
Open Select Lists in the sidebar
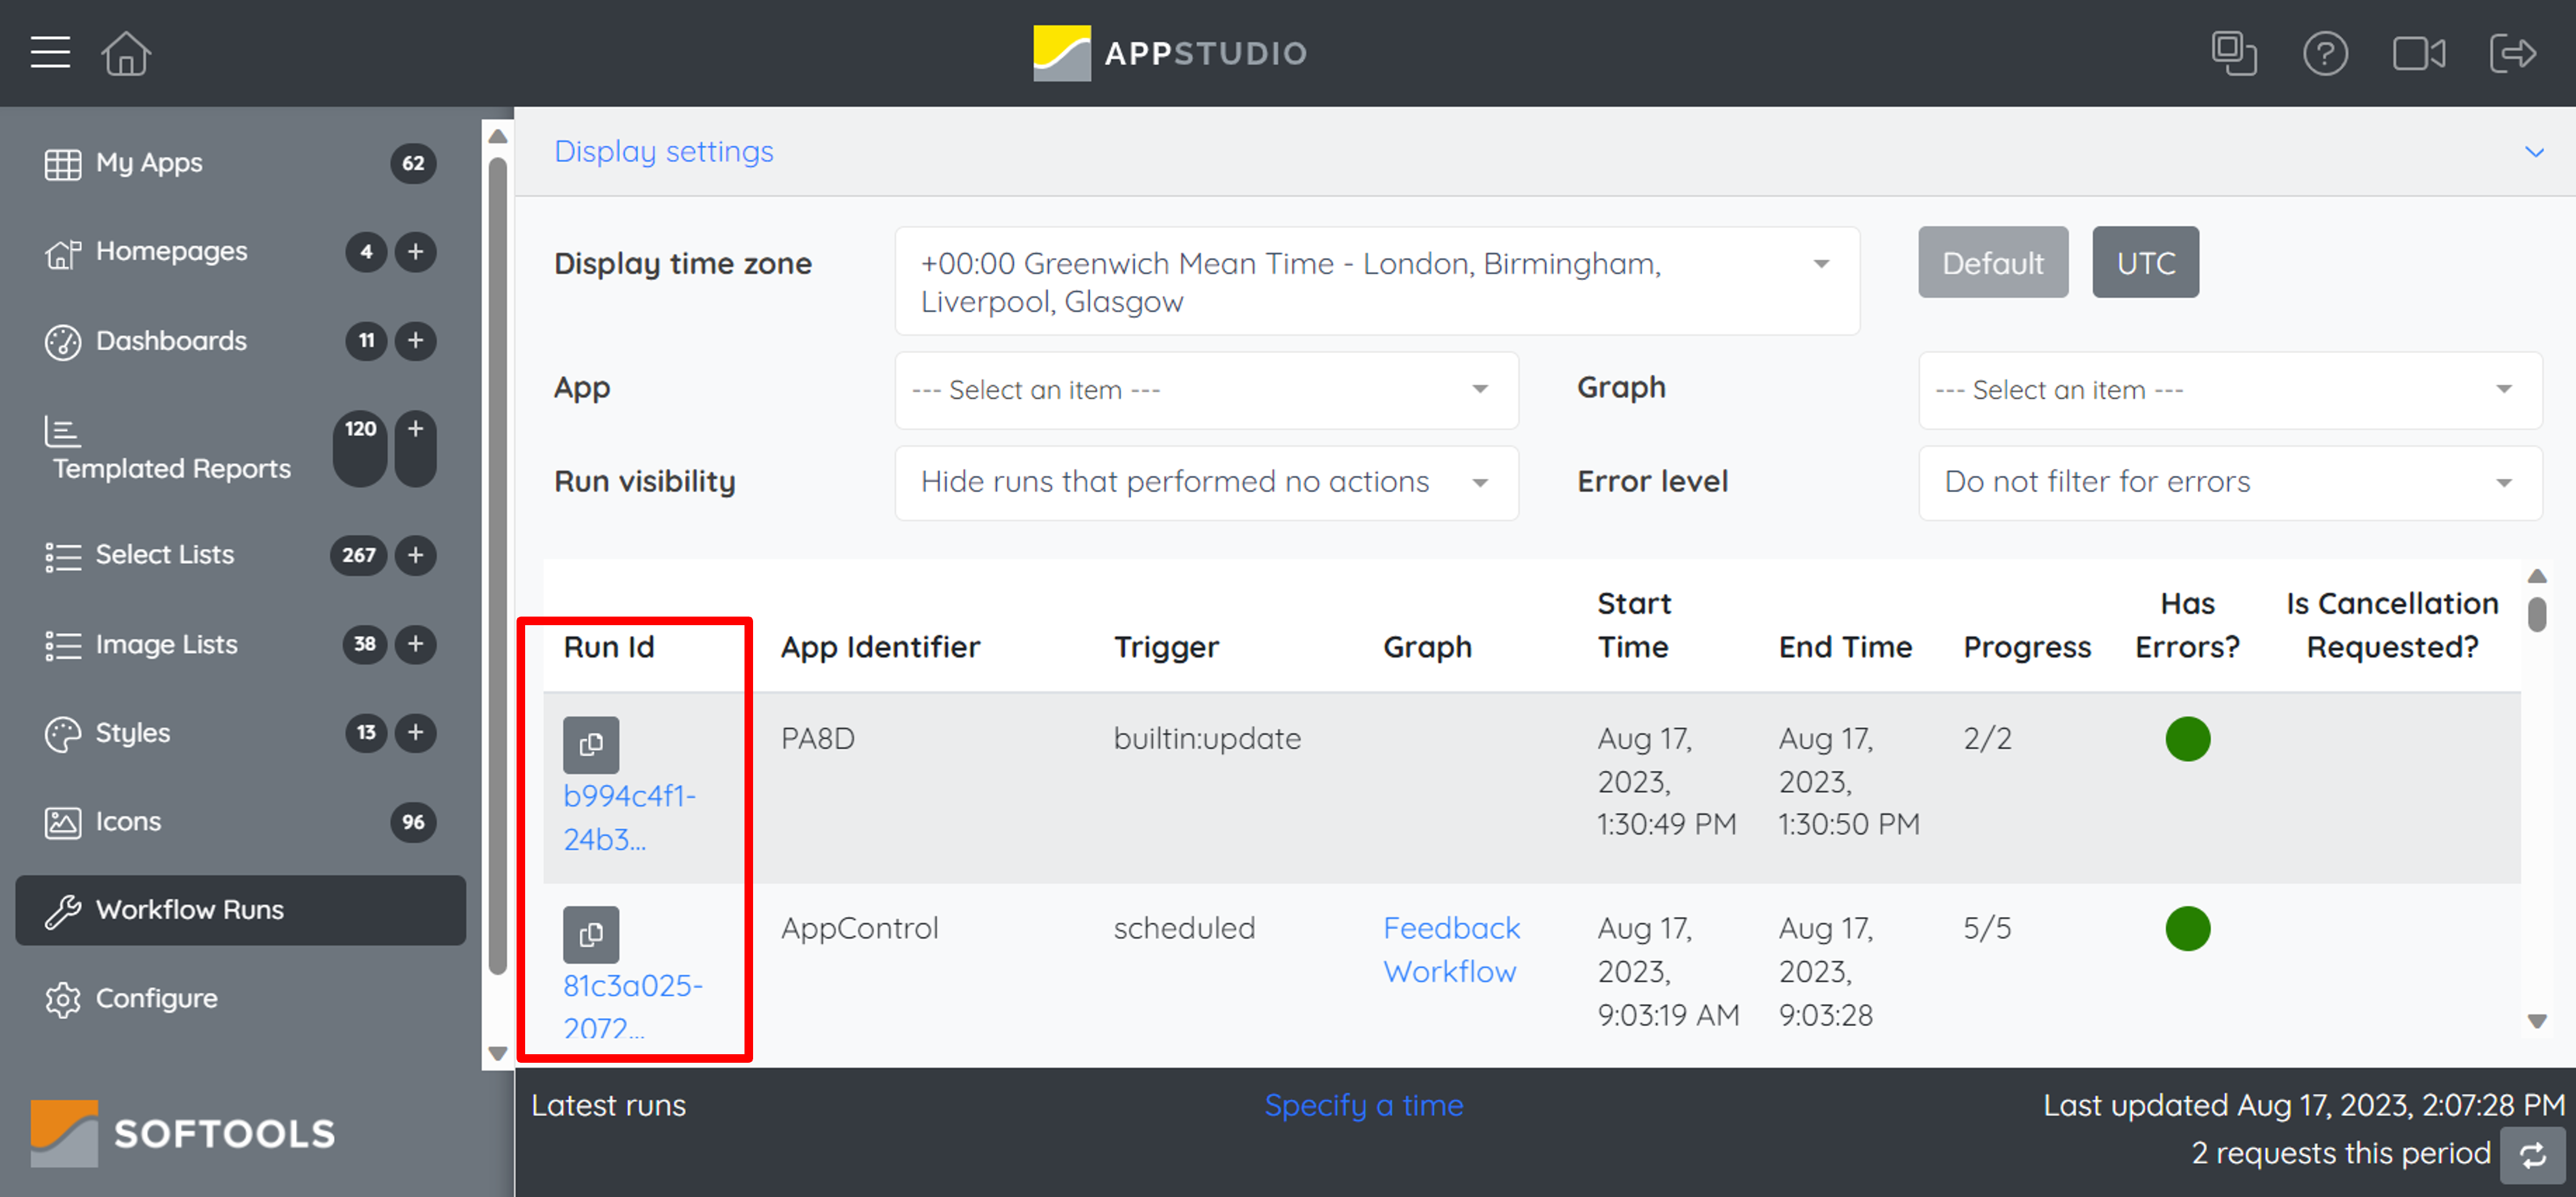point(164,554)
